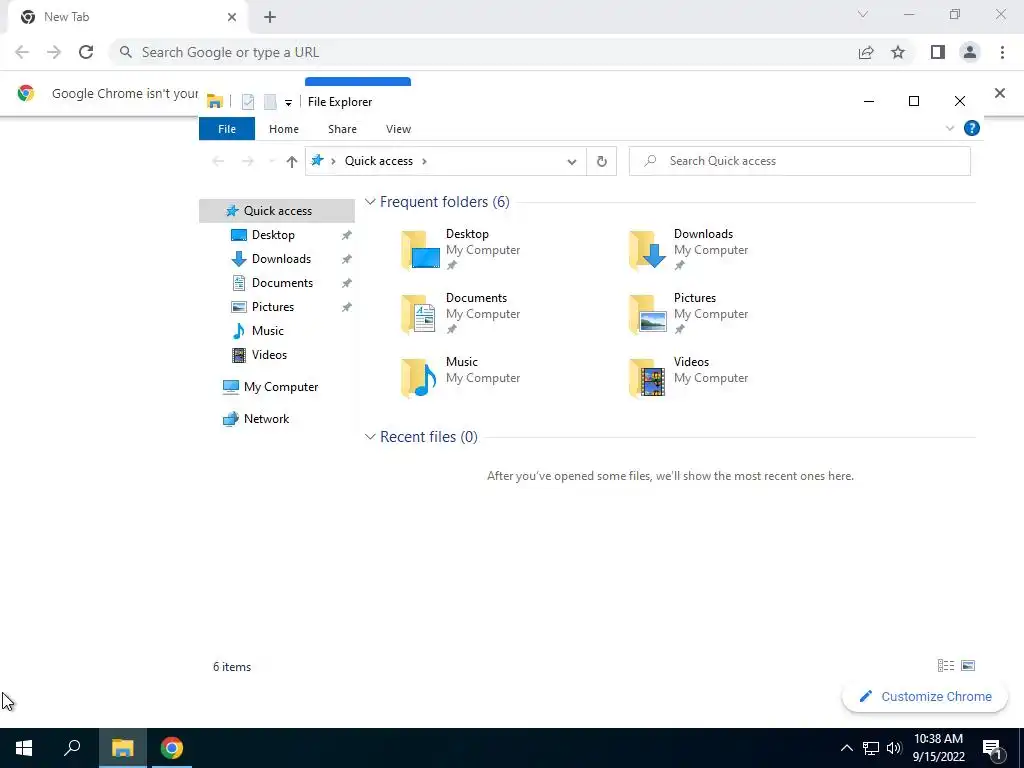Switch to large icons view layout
The width and height of the screenshot is (1024, 768).
click(x=968, y=665)
